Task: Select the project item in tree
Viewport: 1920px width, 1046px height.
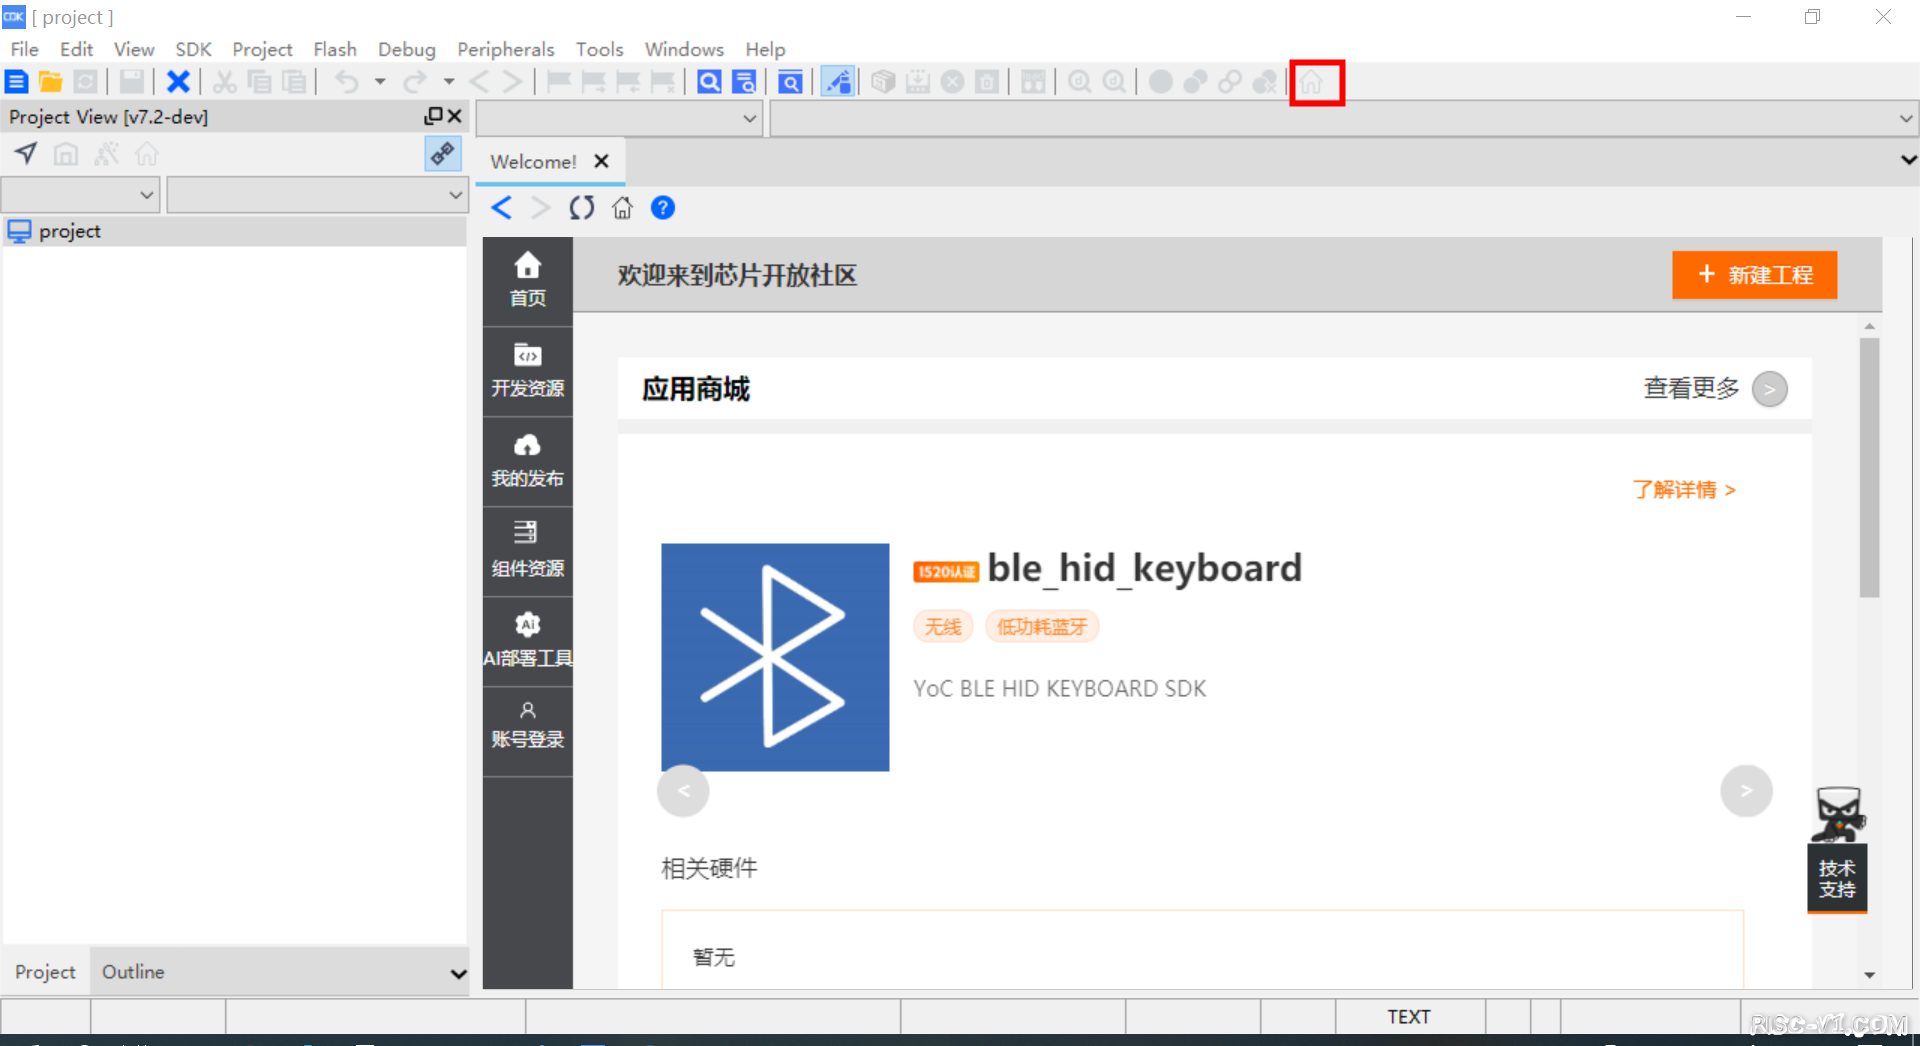Action: (69, 232)
